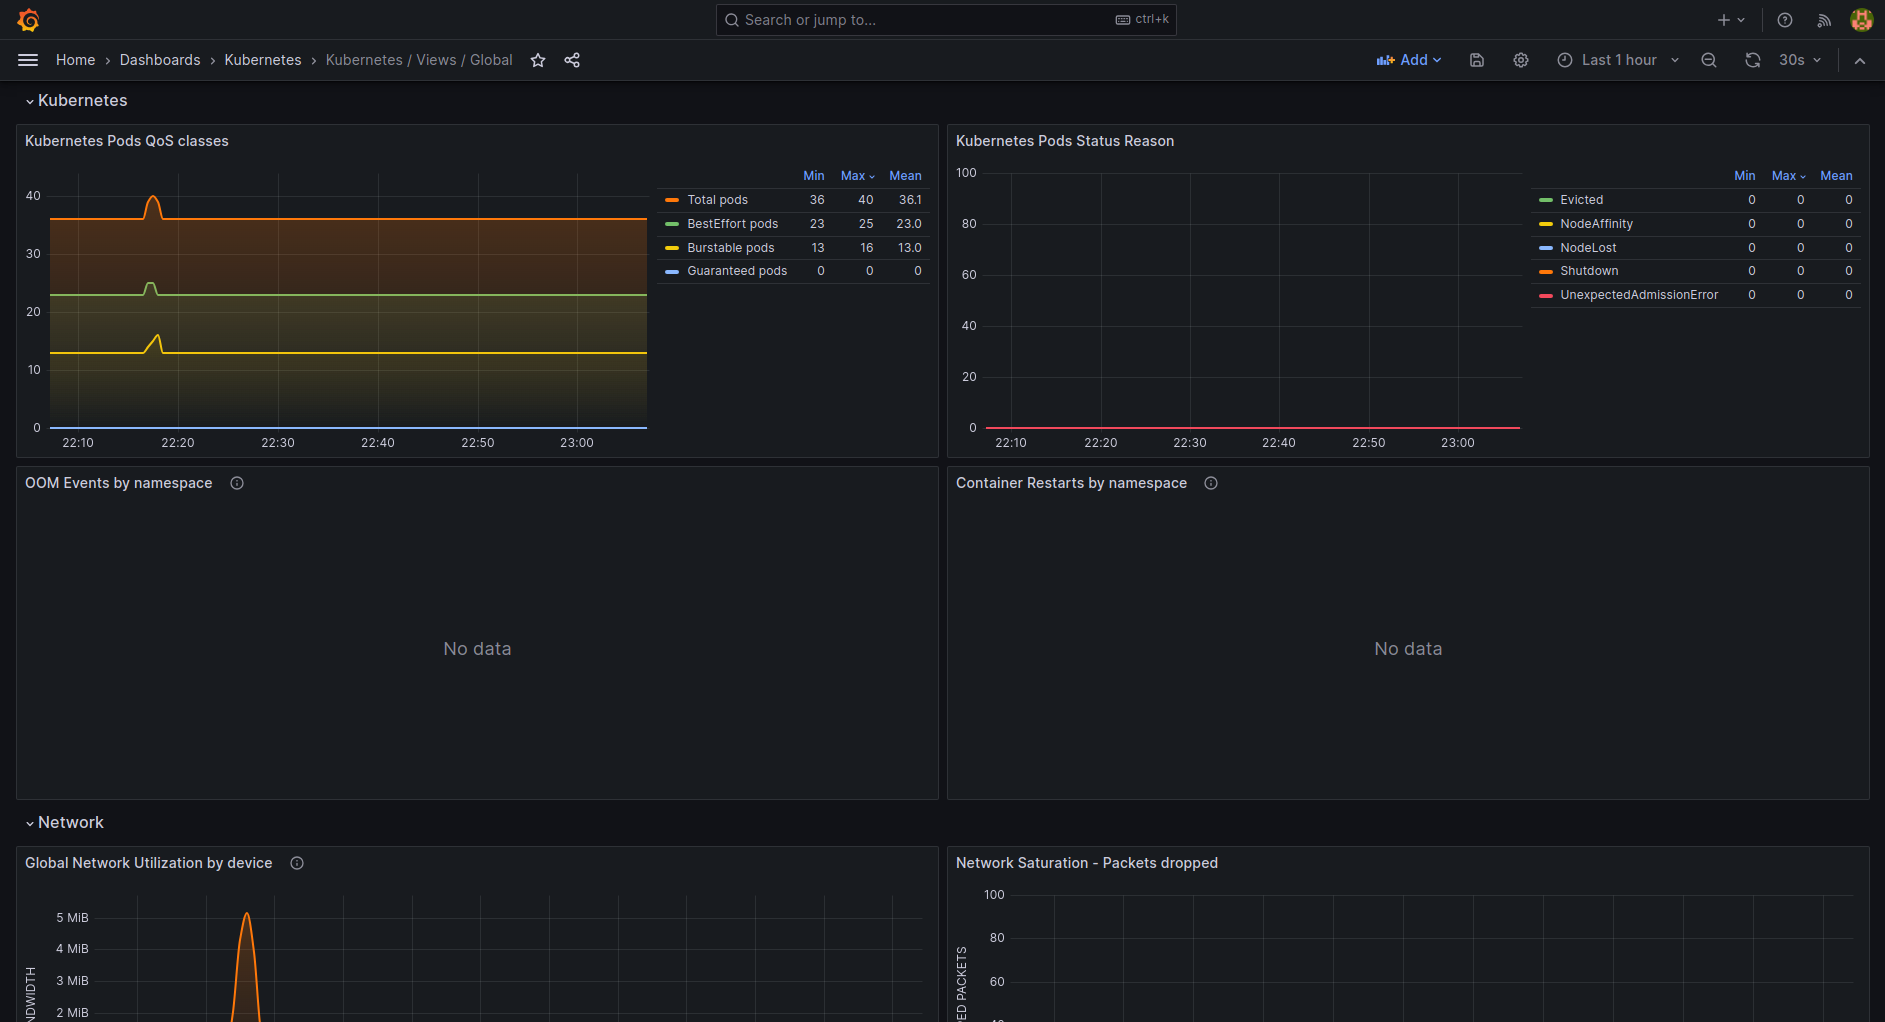Refresh the dashboard now
Viewport: 1885px width, 1022px height.
[x=1753, y=60]
